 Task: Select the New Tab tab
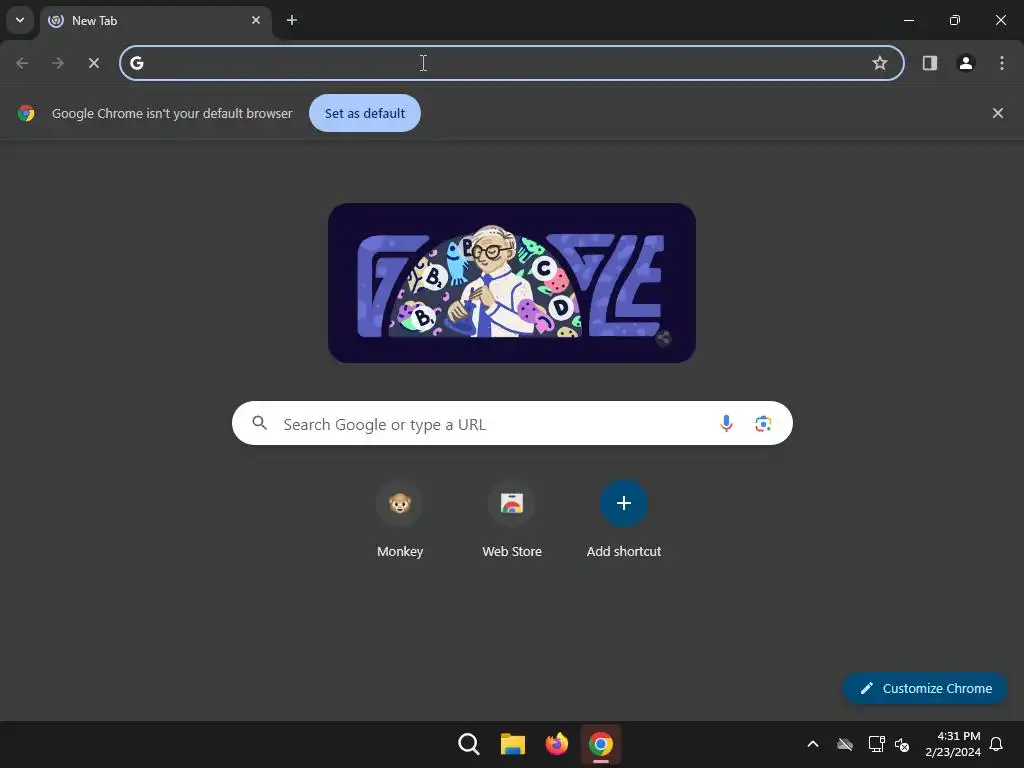point(156,20)
